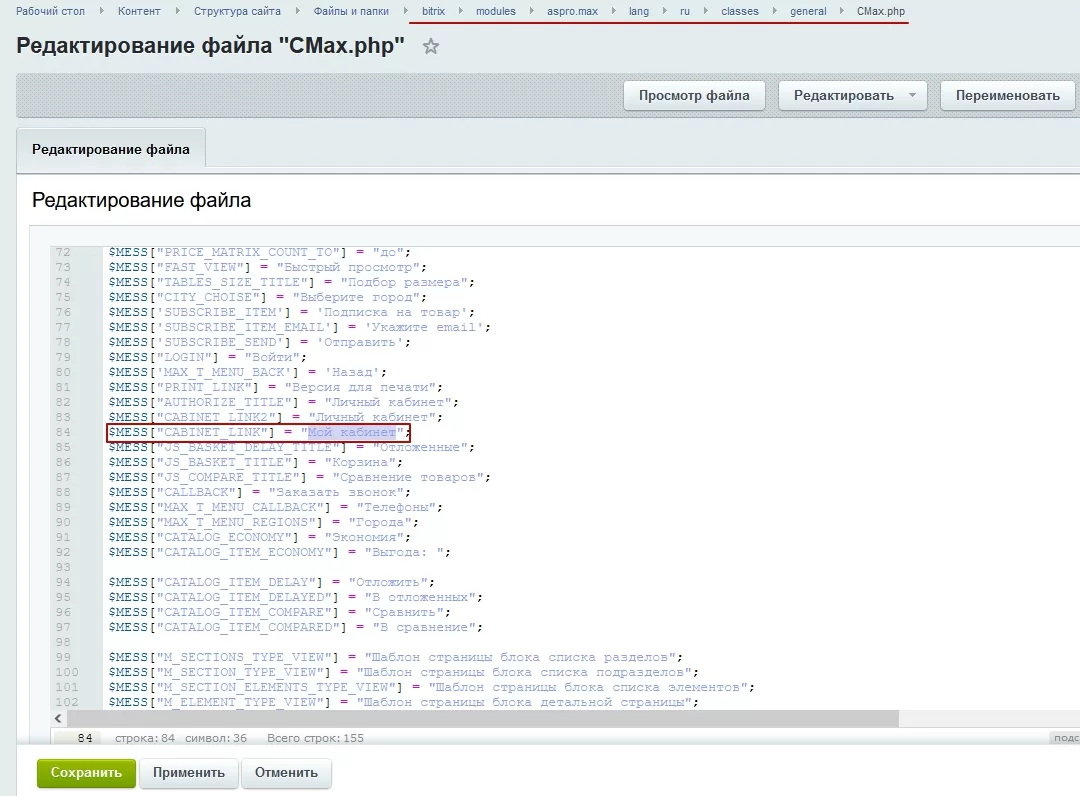The image size is (1080, 796).
Task: Click code line with PRINT_LINK
Action: tap(276, 387)
